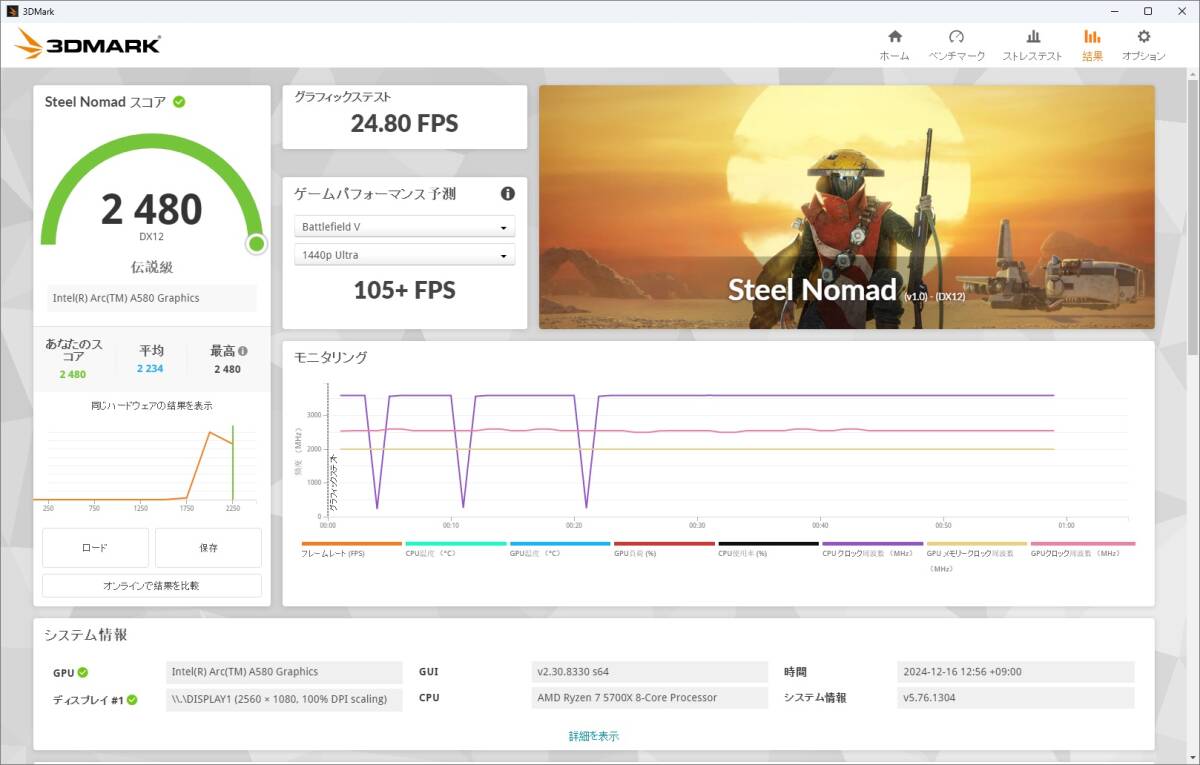Open the Stress Test chart icon
1200x765 pixels.
(1032, 37)
